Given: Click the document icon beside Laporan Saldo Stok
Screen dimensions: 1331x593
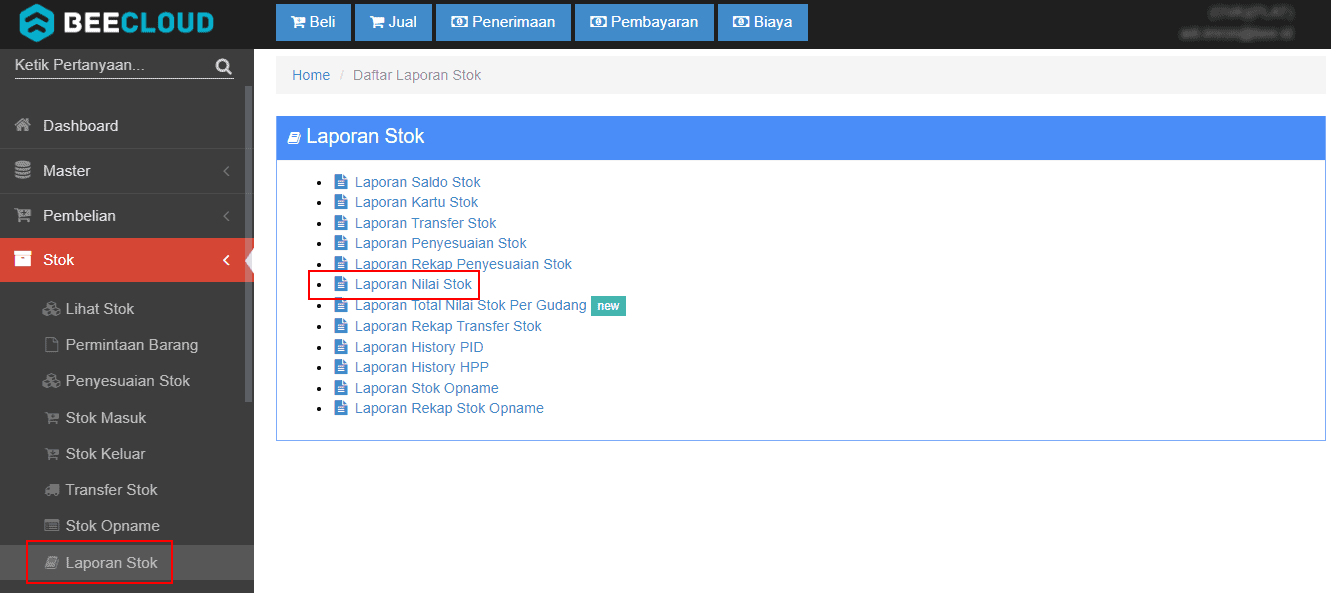Looking at the screenshot, I should (341, 182).
